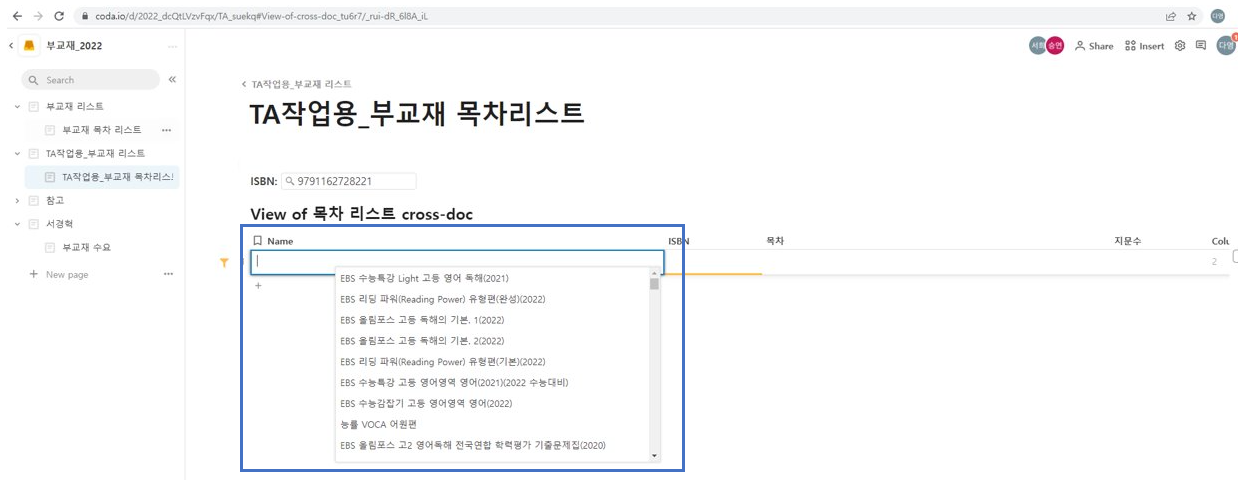1249x495 pixels.
Task: Open the 참고 page
Action: point(55,201)
